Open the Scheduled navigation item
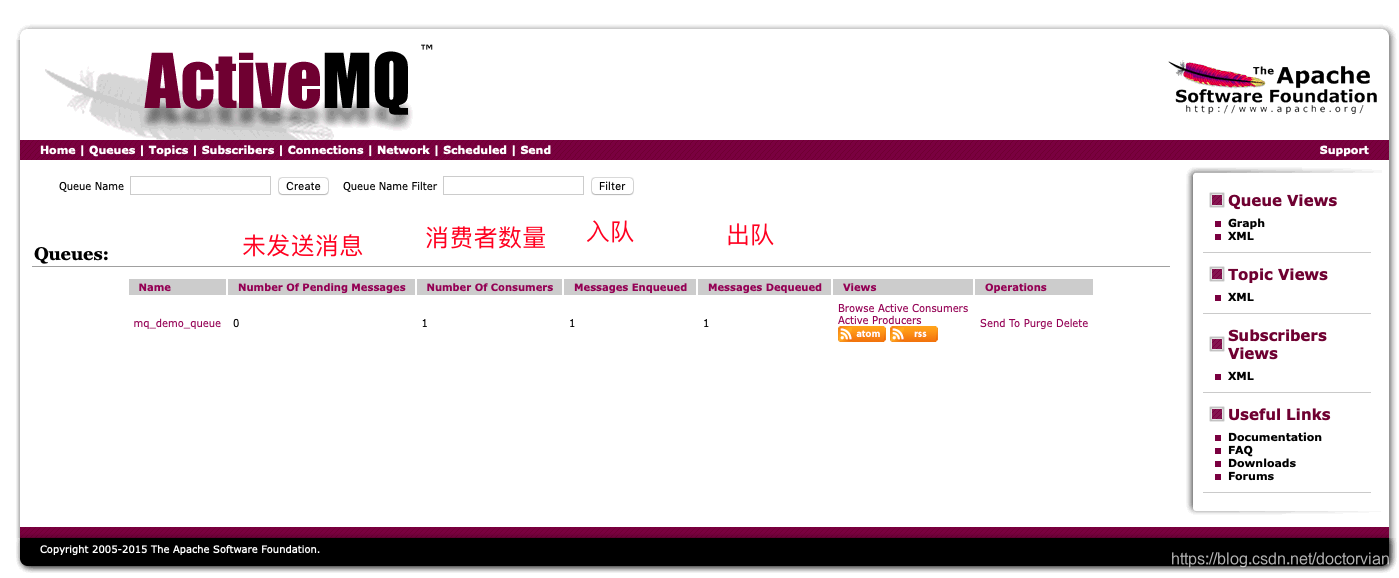The image size is (1399, 578). click(475, 150)
